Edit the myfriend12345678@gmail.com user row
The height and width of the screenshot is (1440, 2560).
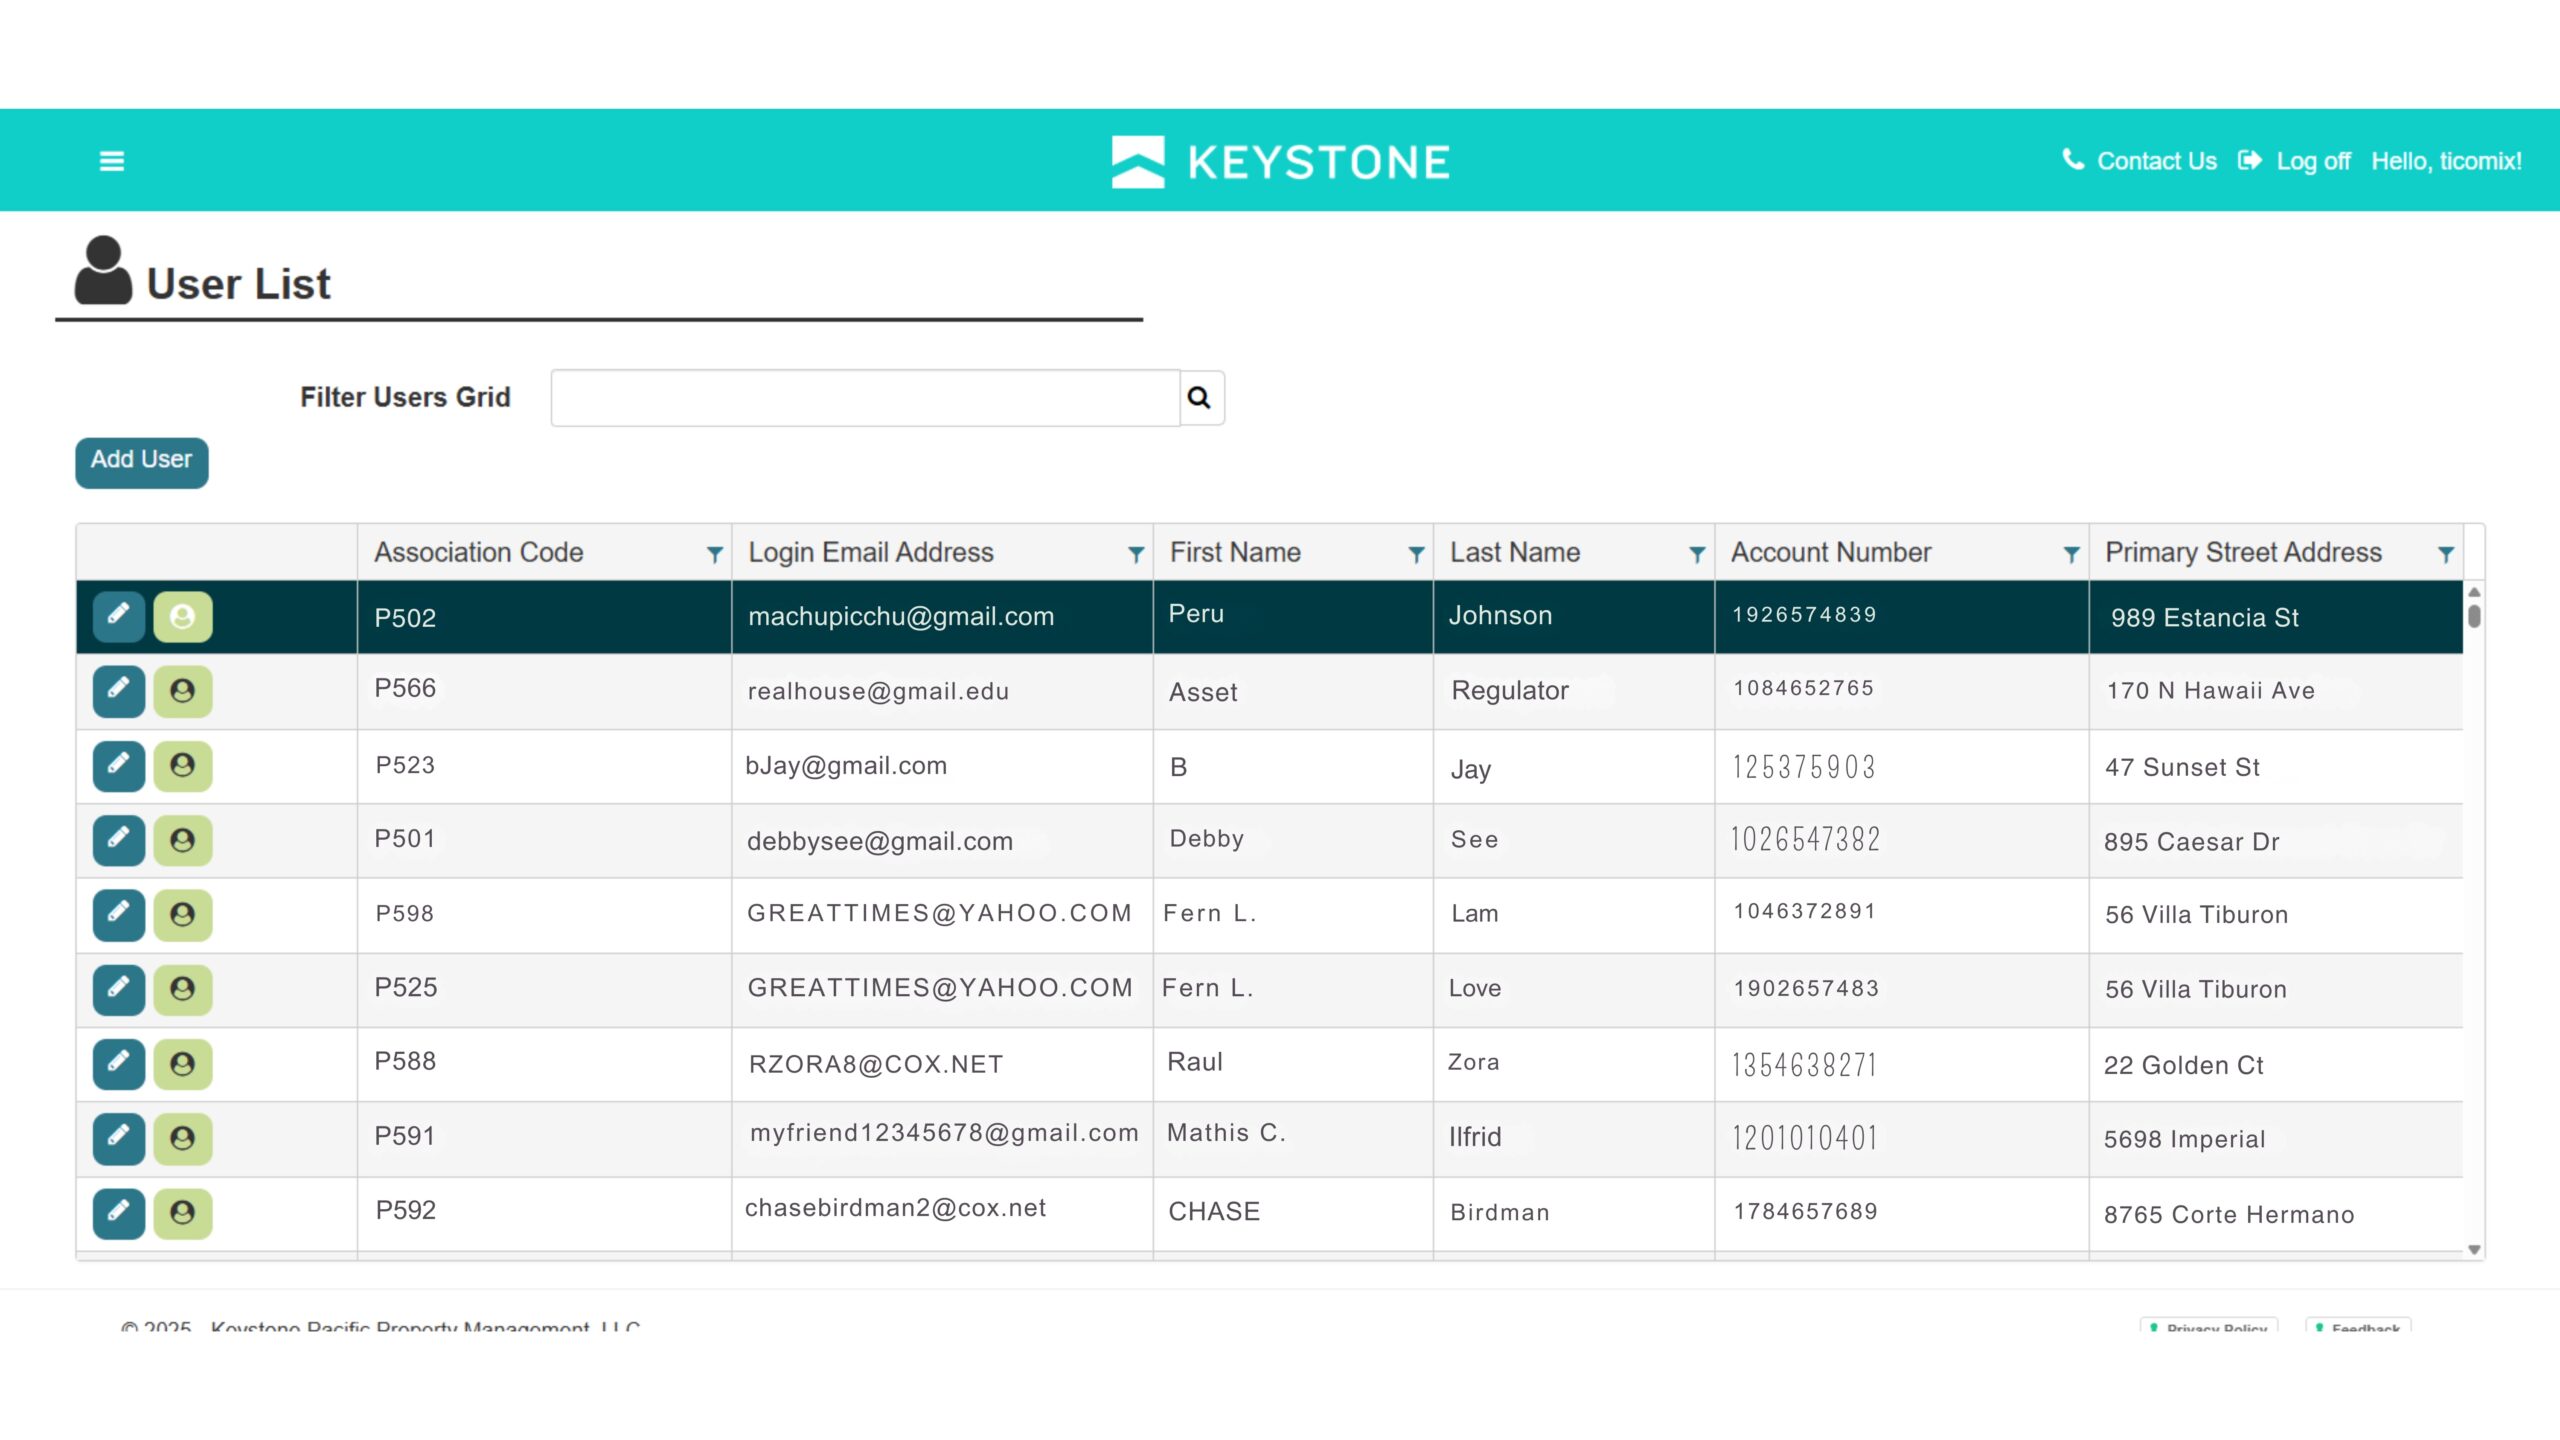[x=119, y=1139]
